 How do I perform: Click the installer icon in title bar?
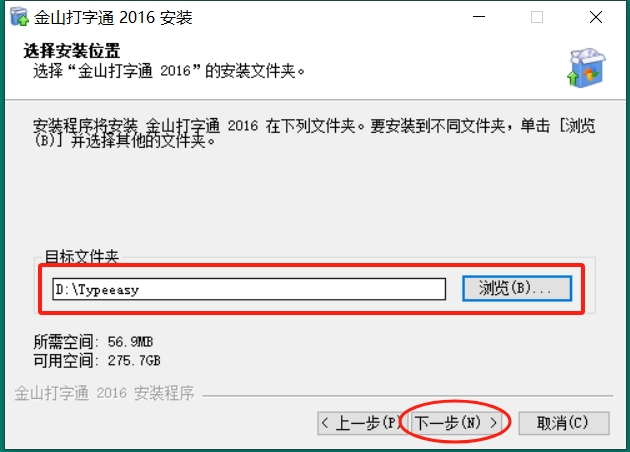pyautogui.click(x=19, y=17)
